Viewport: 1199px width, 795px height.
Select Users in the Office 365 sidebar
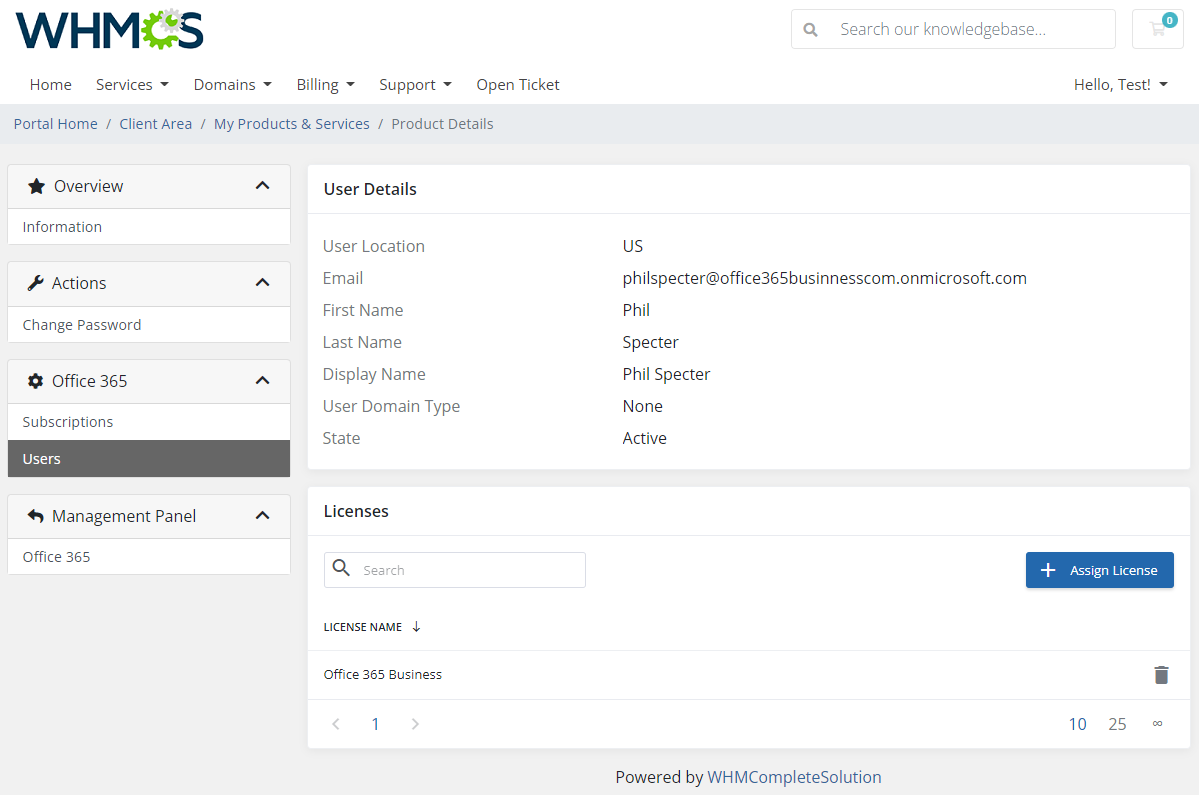point(149,459)
